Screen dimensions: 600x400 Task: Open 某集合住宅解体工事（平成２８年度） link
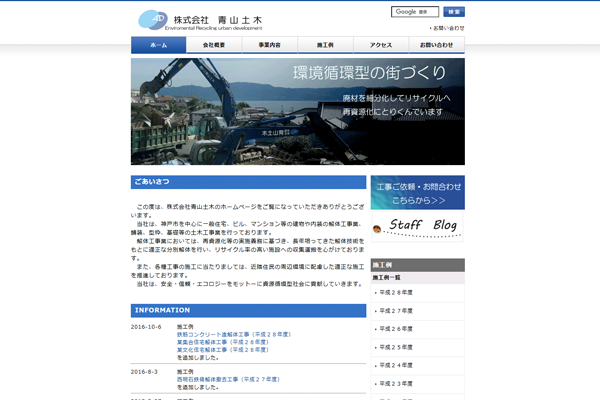pos(223,342)
